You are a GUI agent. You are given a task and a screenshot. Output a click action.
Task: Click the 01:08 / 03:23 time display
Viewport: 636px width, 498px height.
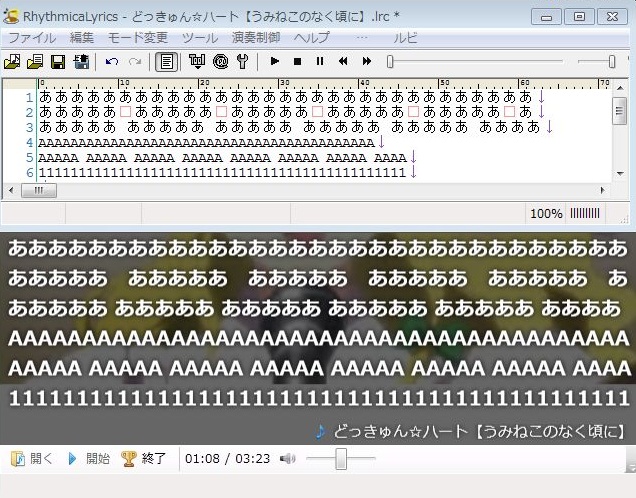pos(227,459)
